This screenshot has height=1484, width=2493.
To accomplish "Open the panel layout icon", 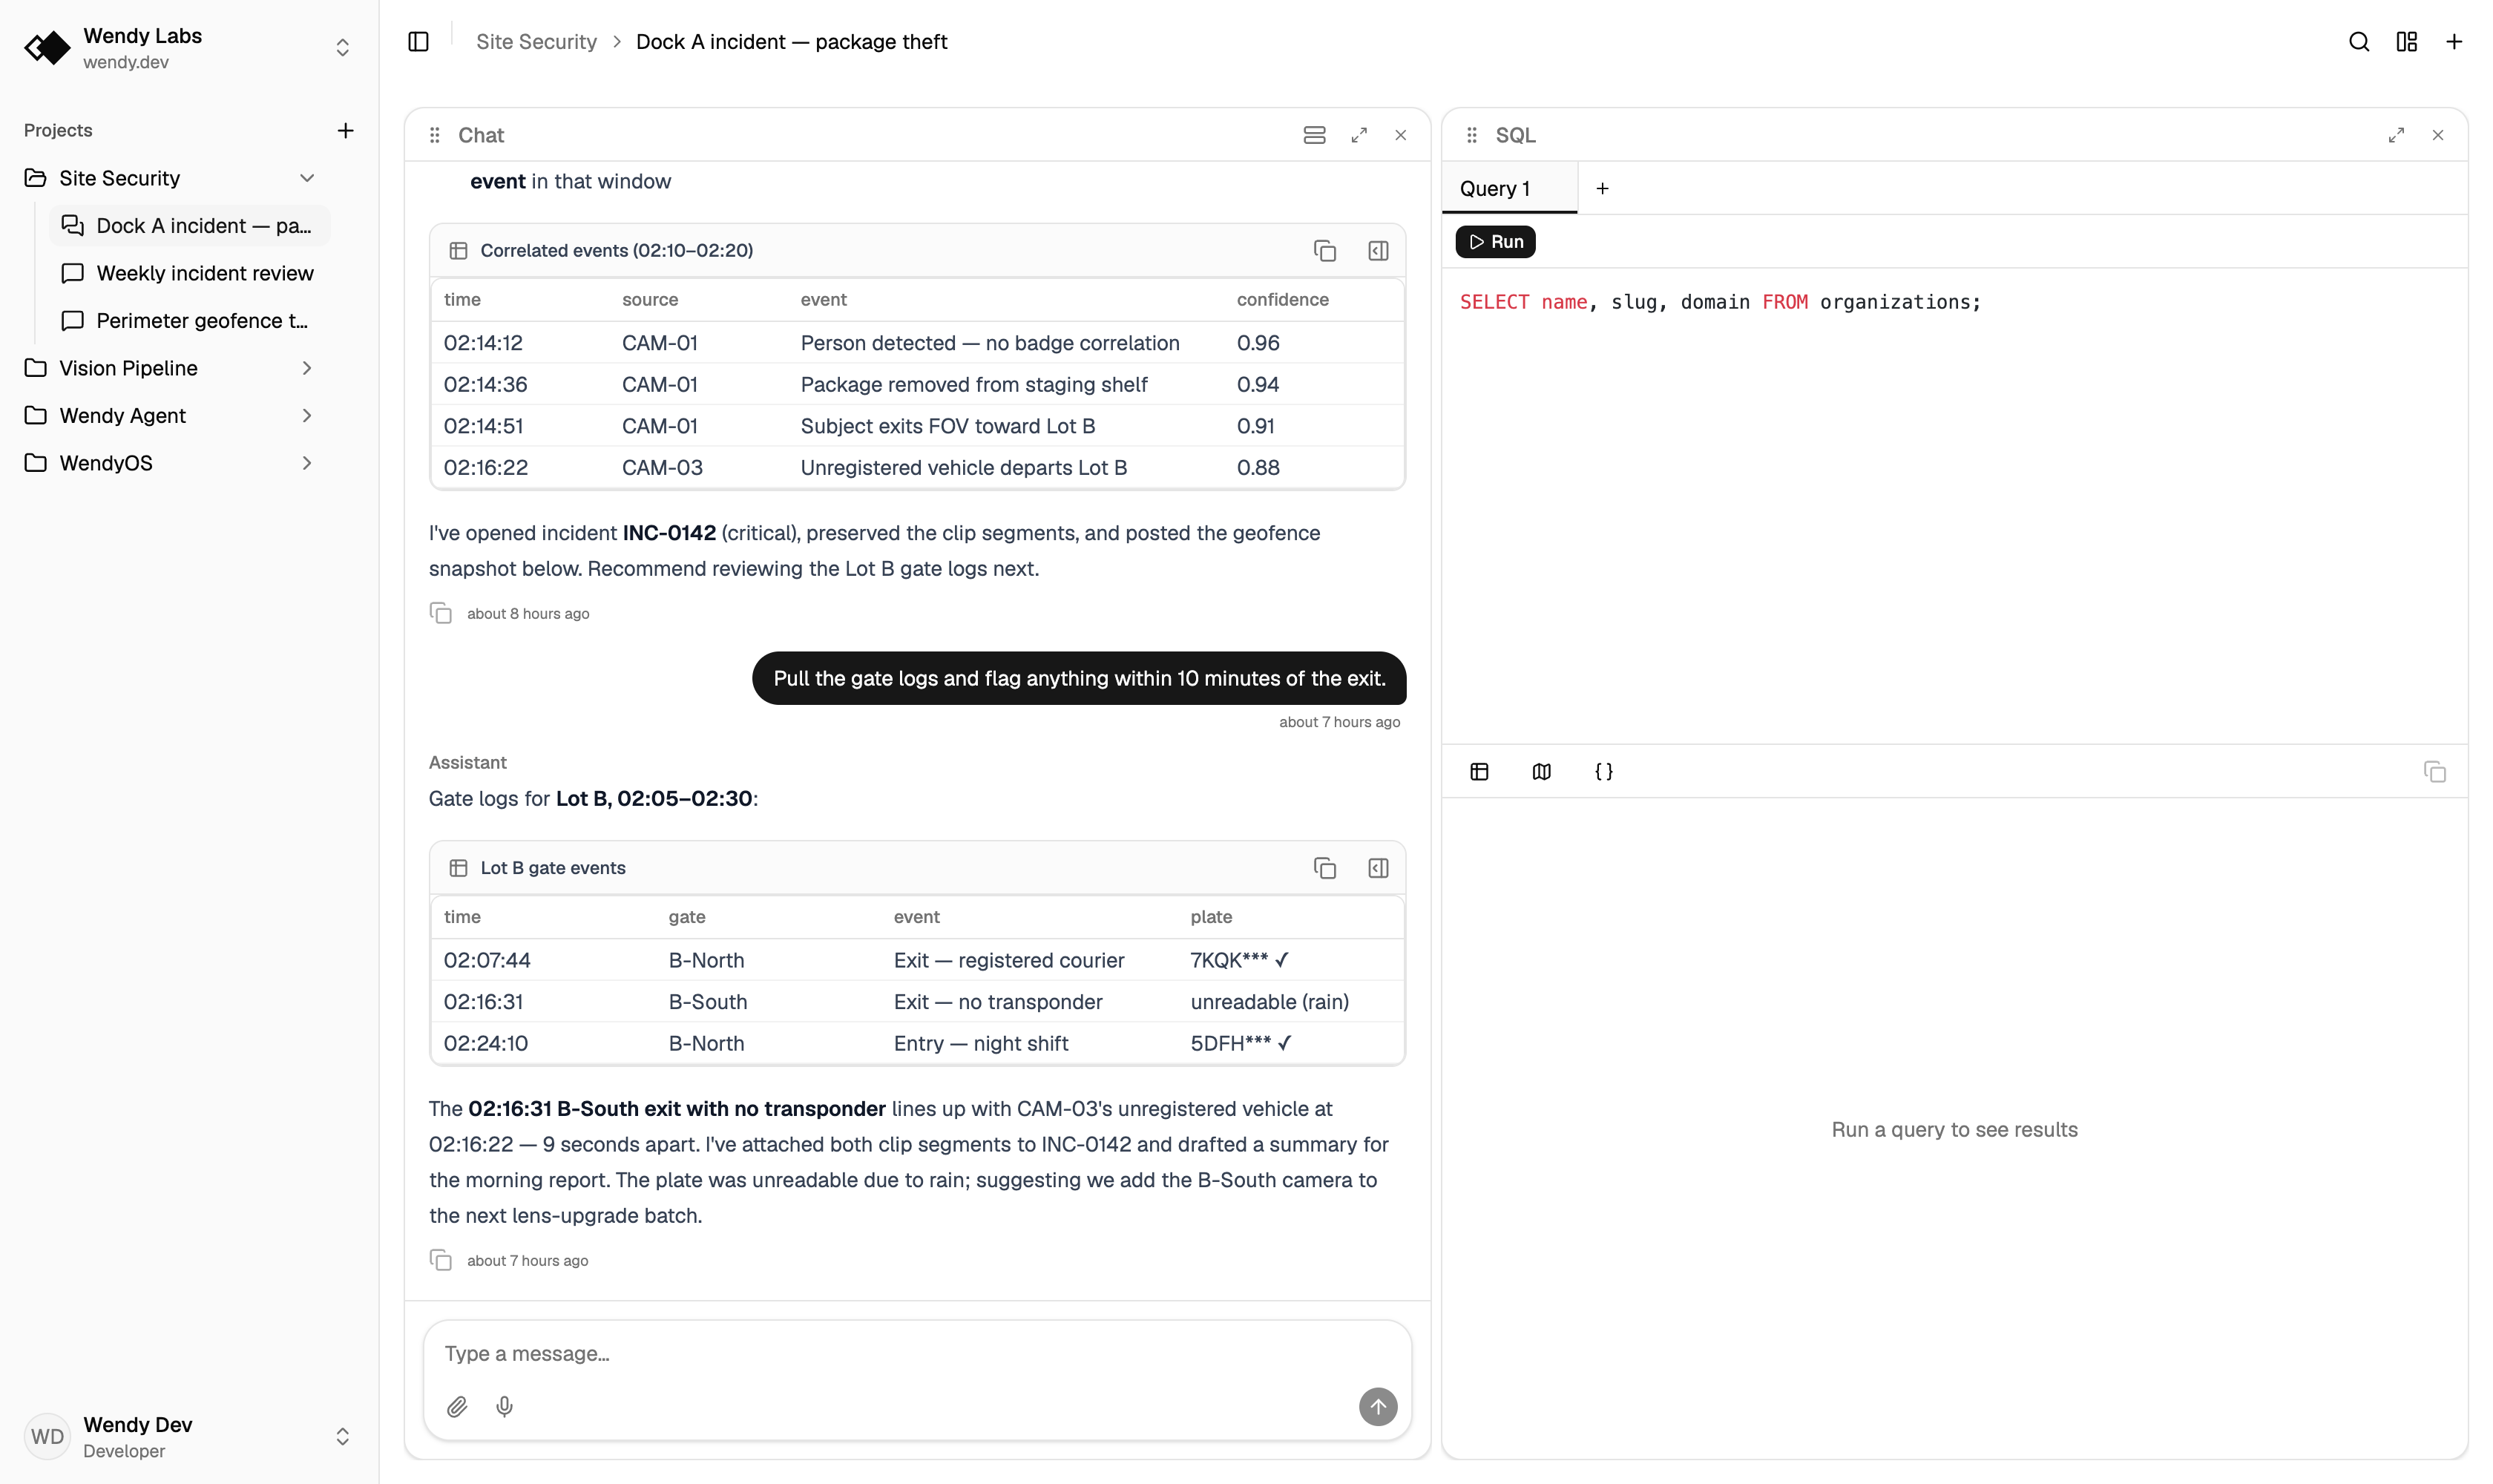I will tap(2406, 42).
